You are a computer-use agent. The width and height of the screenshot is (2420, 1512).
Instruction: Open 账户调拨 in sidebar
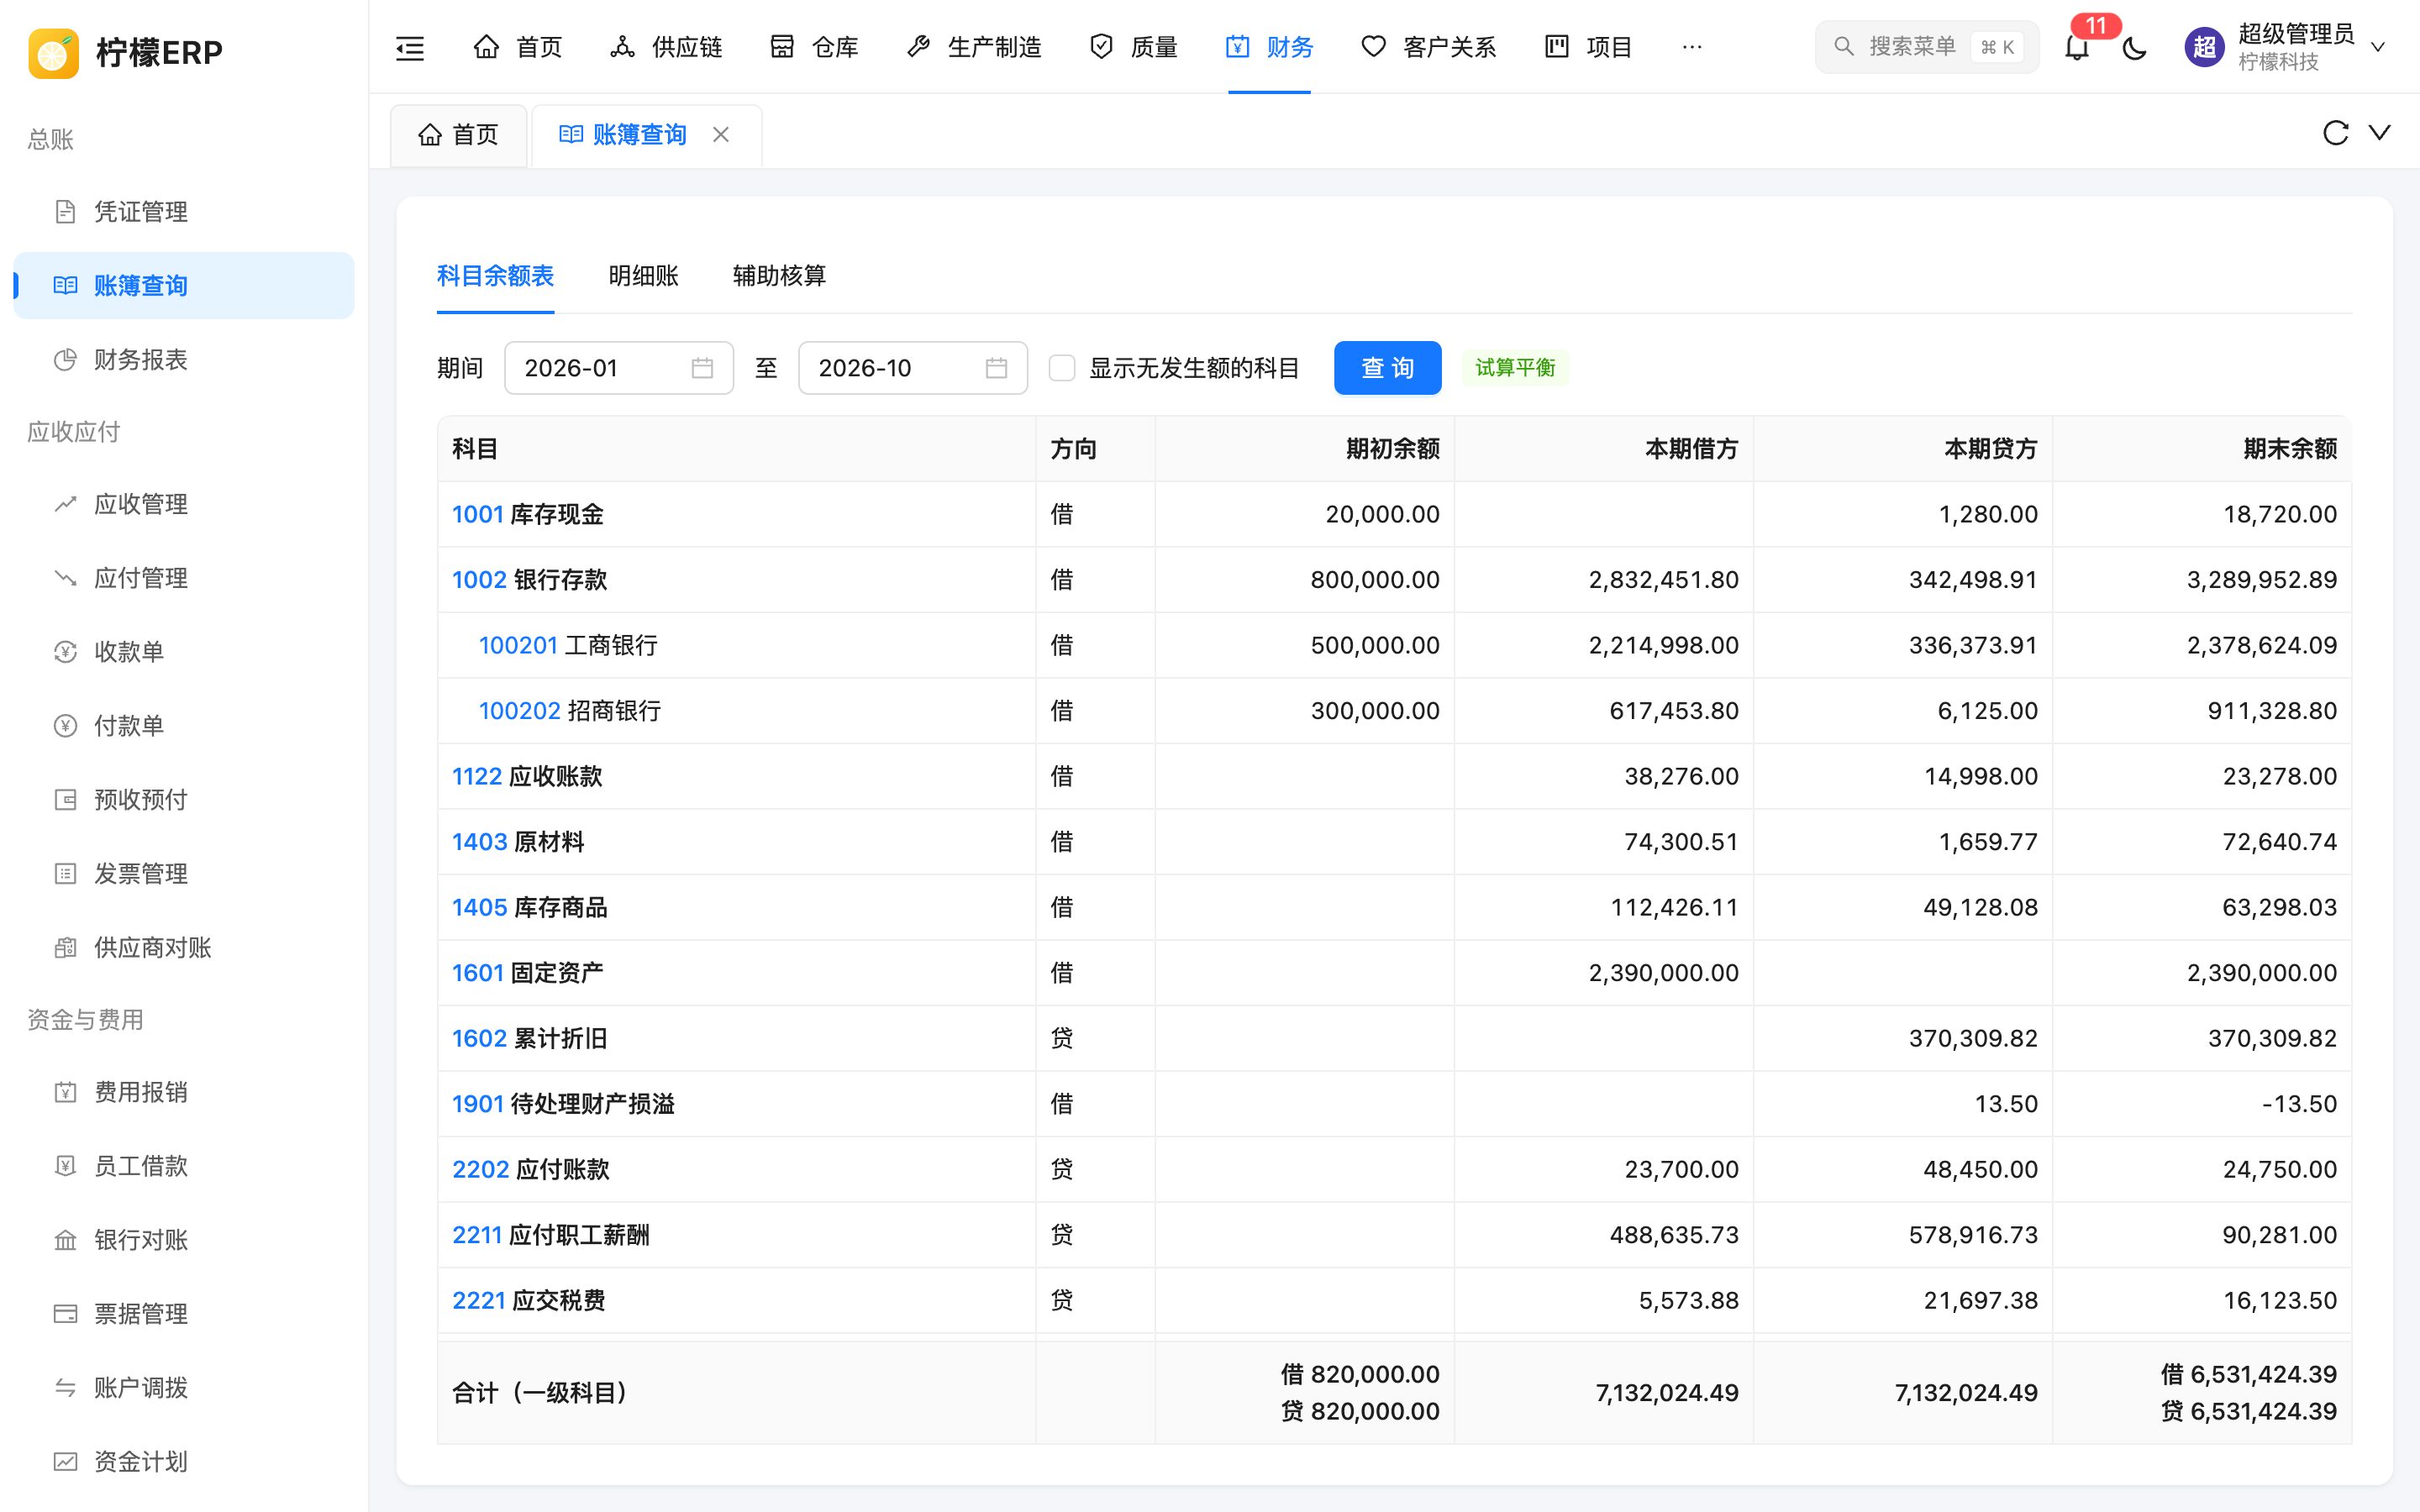point(184,1388)
